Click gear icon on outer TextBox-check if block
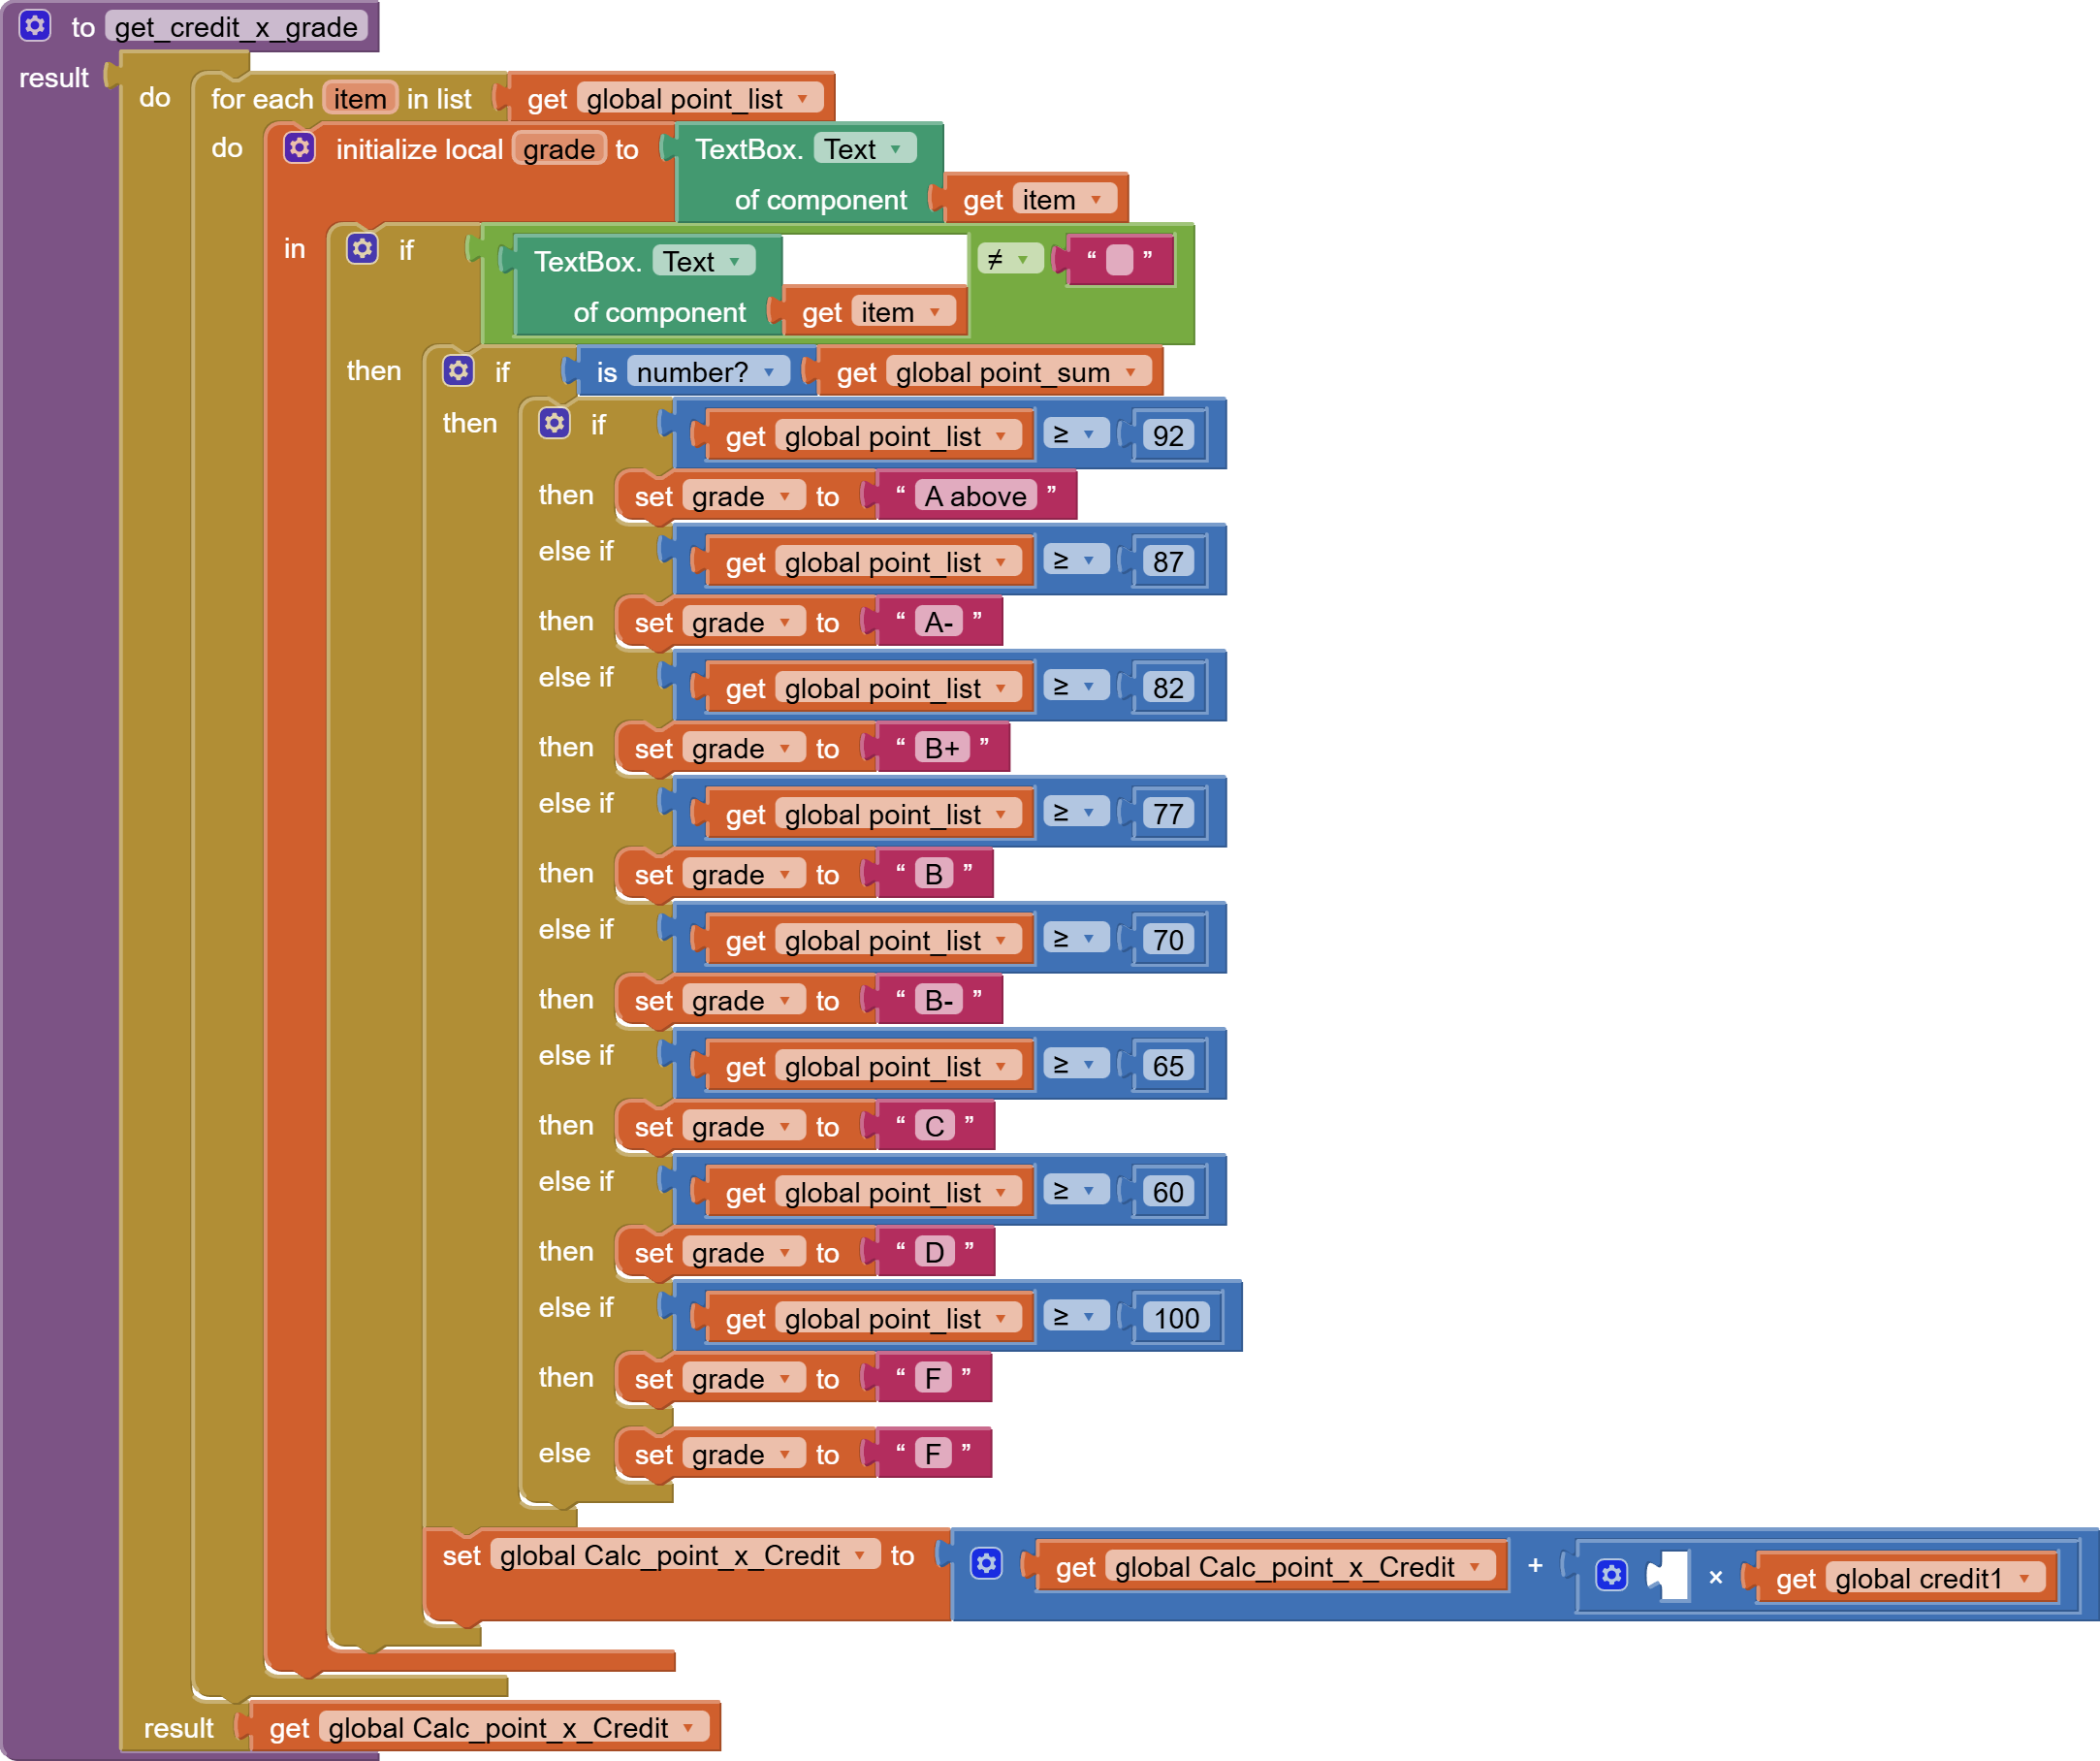2100x1761 pixels. (362, 248)
